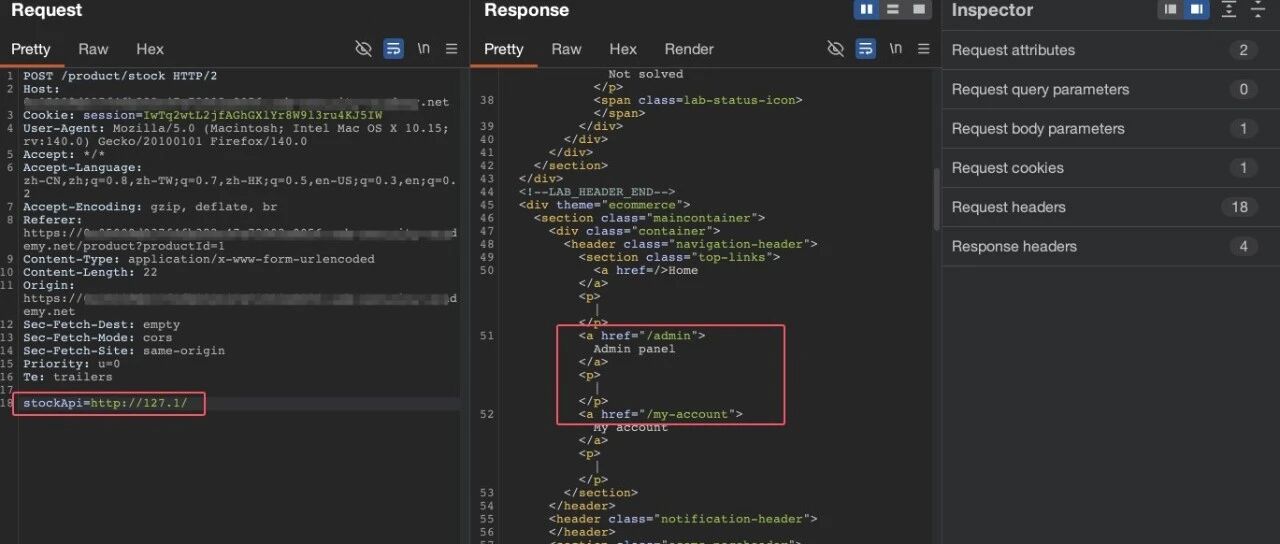The height and width of the screenshot is (544, 1280).
Task: Click the "Admin panel" text in response
Action: 634,349
